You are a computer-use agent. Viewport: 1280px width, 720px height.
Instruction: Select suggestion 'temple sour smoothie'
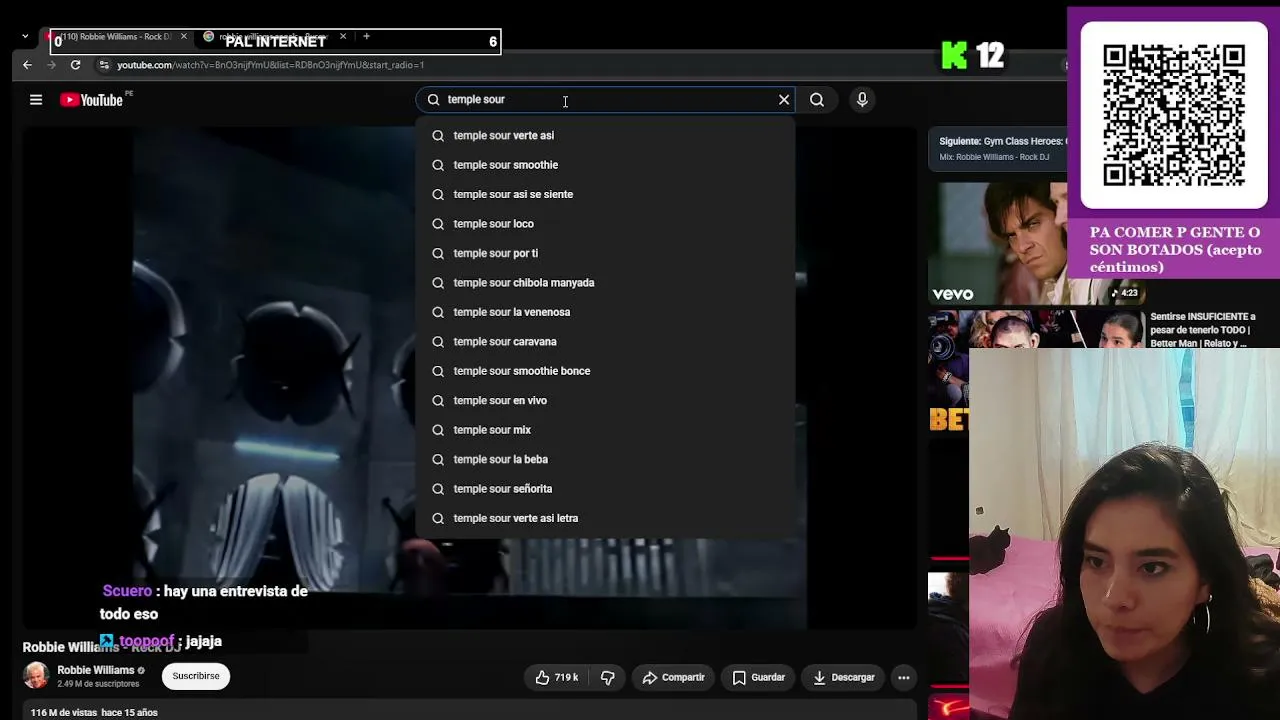coord(606,165)
